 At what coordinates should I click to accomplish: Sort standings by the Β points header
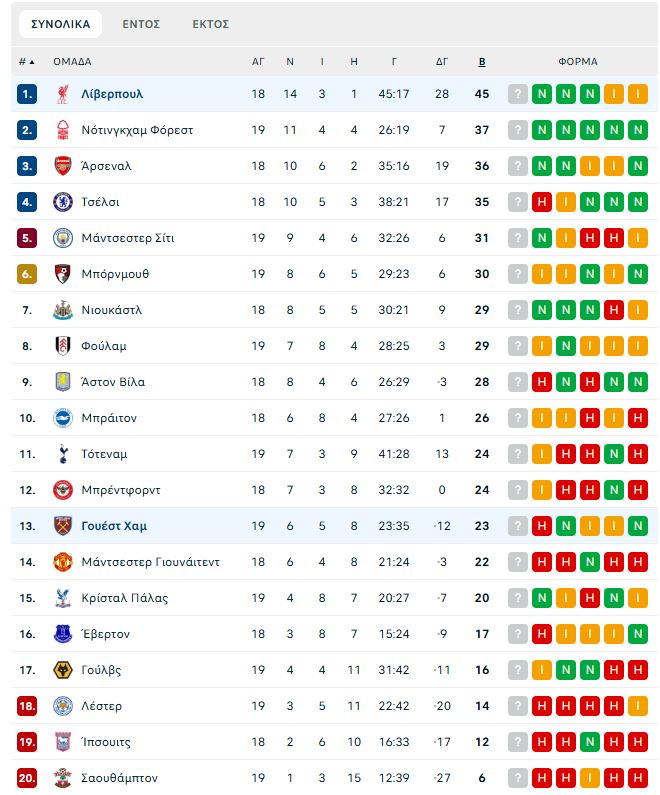482,62
